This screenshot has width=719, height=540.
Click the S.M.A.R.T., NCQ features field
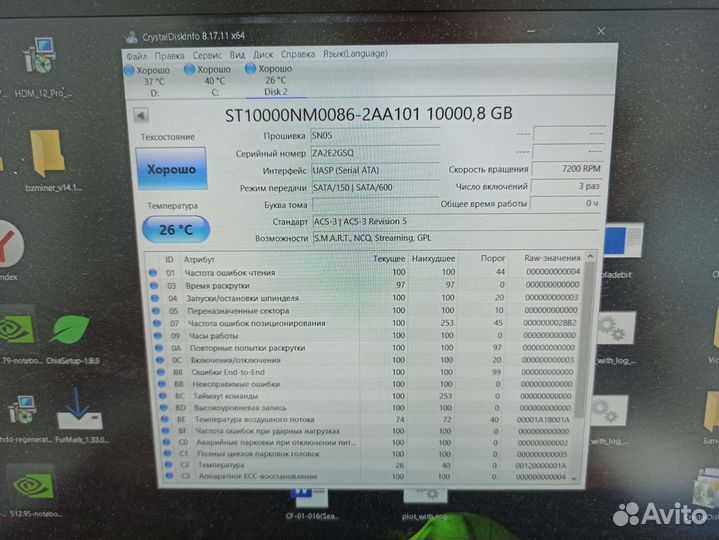(x=455, y=238)
